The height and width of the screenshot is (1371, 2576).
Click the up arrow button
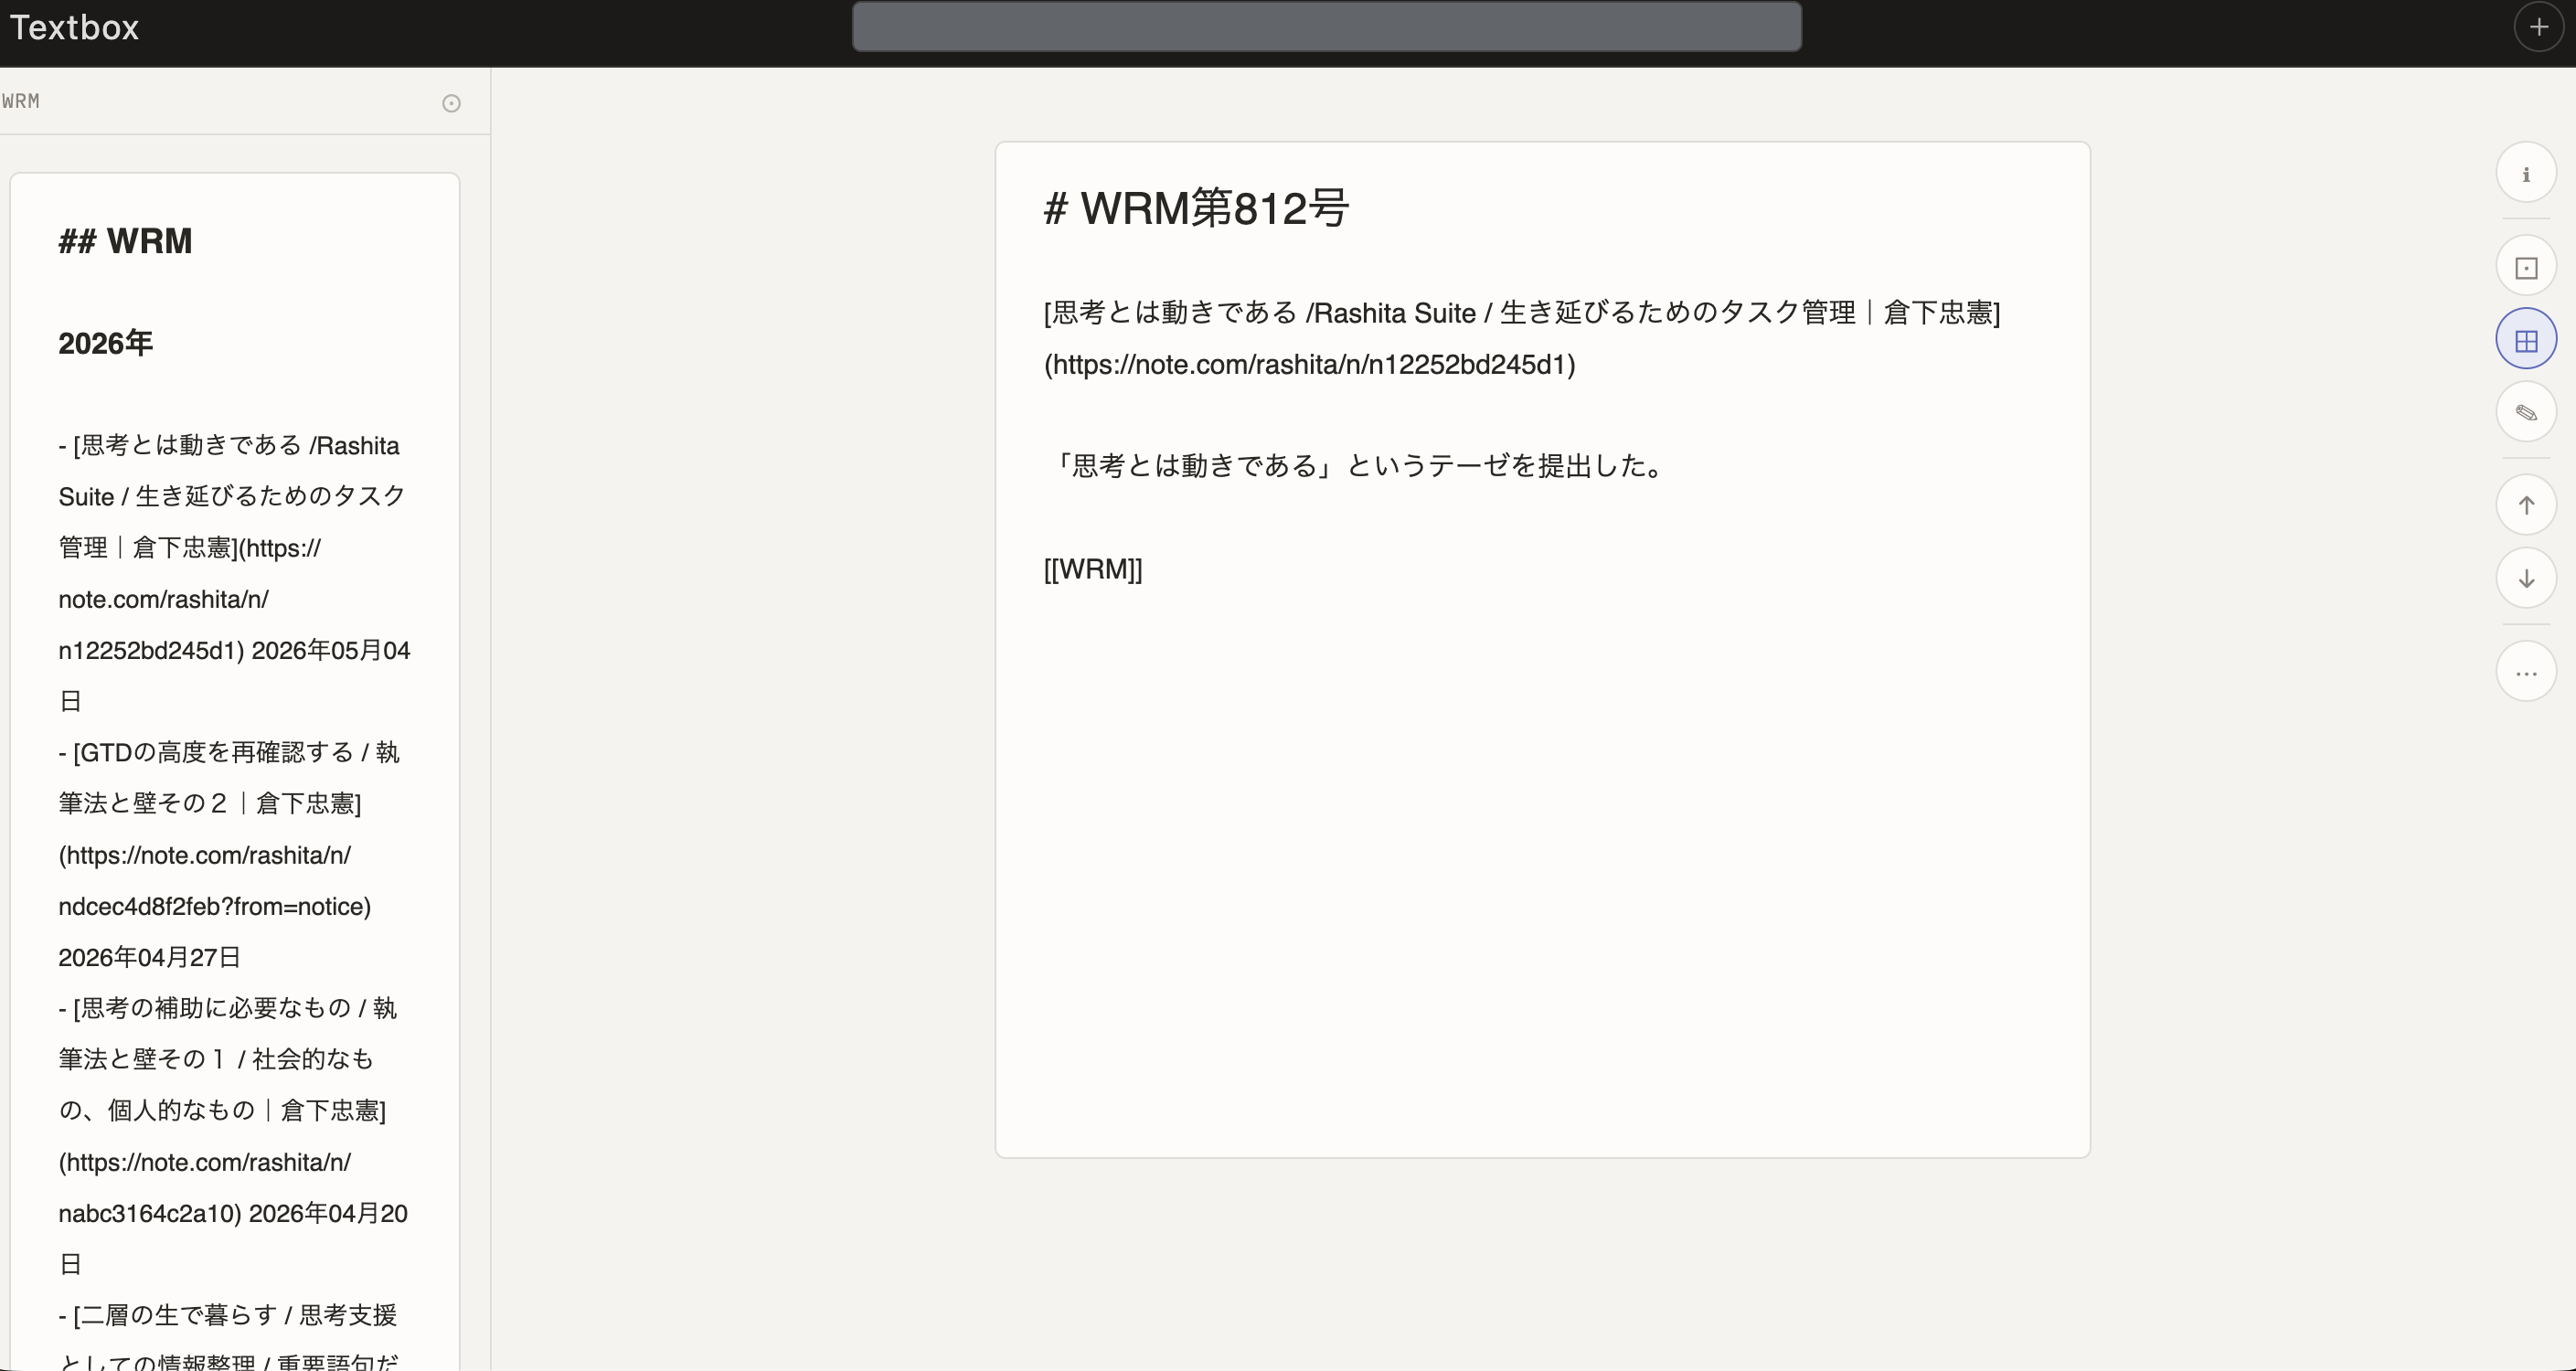click(x=2526, y=506)
